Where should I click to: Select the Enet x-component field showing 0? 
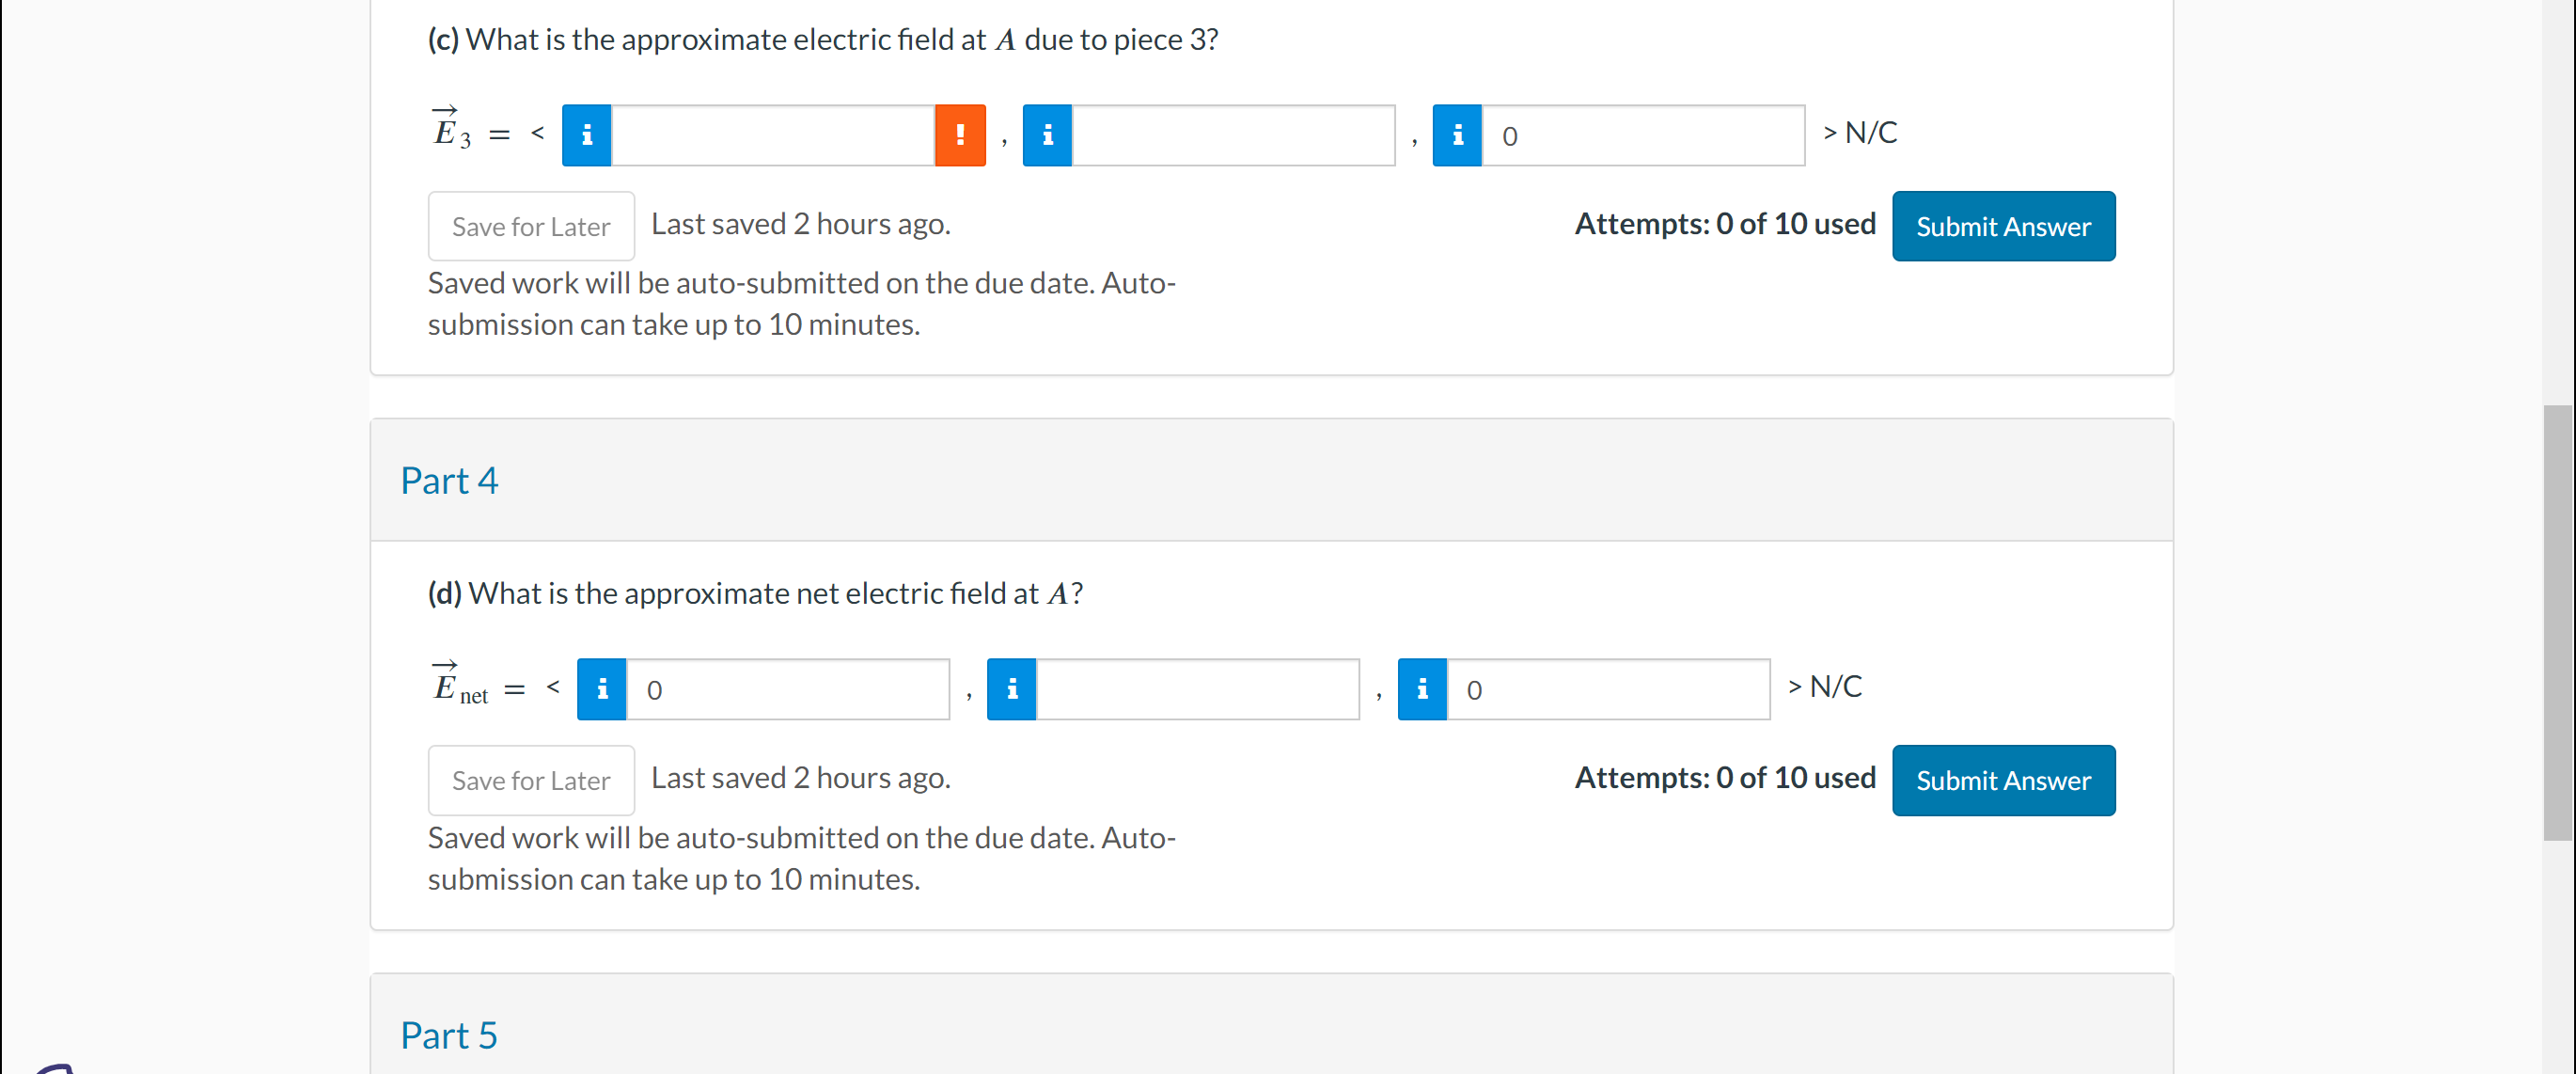pos(790,689)
